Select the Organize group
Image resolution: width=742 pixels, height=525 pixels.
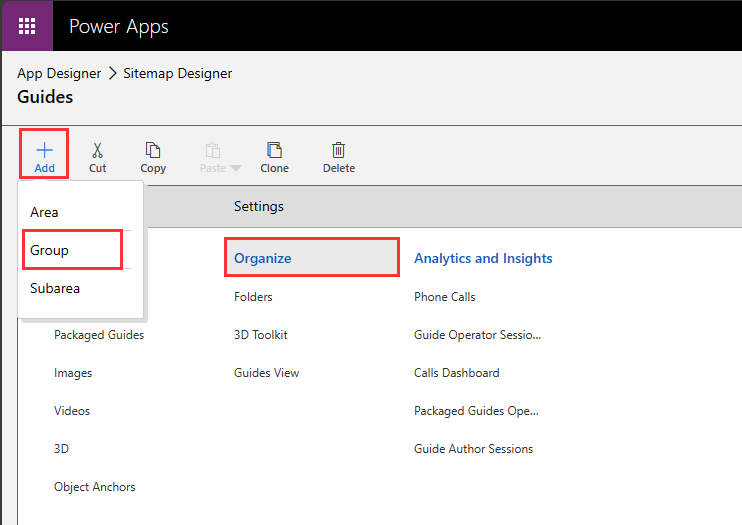(x=312, y=258)
